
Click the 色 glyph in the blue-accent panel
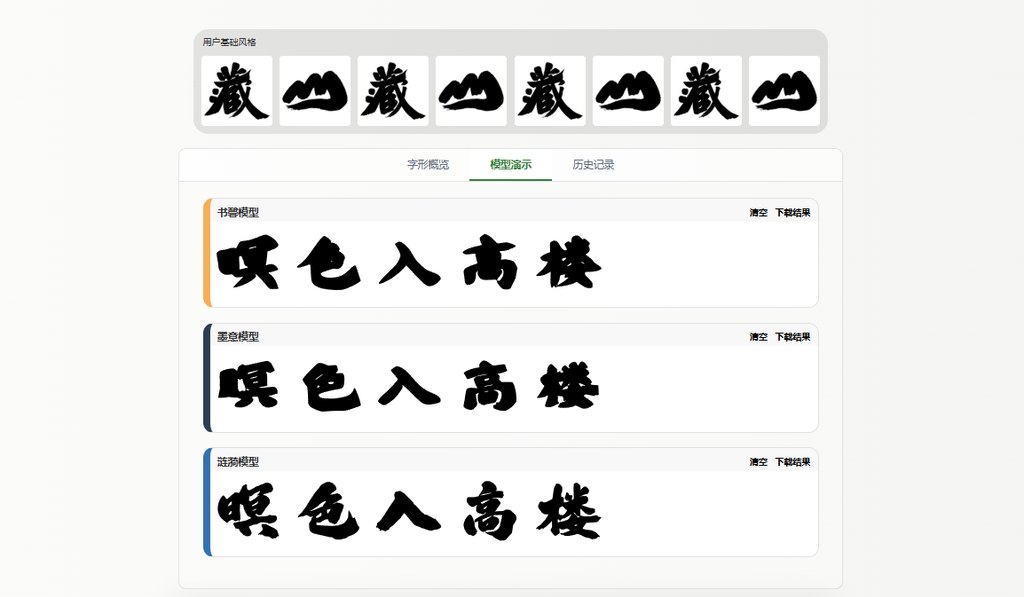(330, 510)
